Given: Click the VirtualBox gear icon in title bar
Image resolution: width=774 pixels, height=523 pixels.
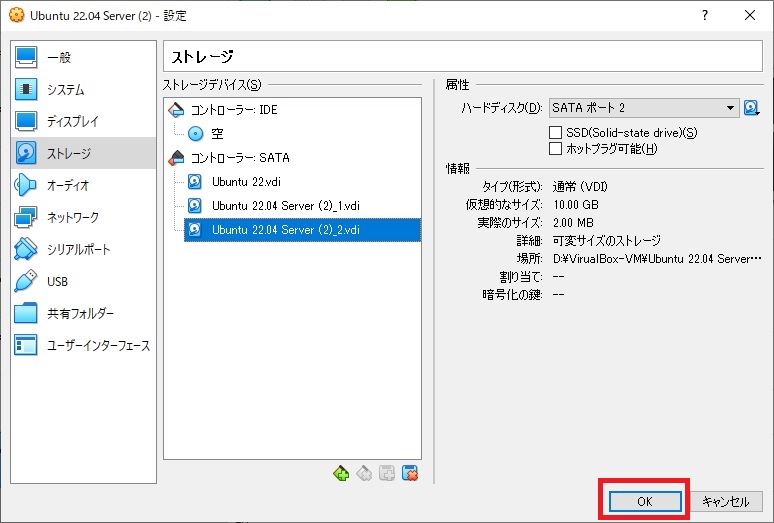Looking at the screenshot, I should coord(16,15).
